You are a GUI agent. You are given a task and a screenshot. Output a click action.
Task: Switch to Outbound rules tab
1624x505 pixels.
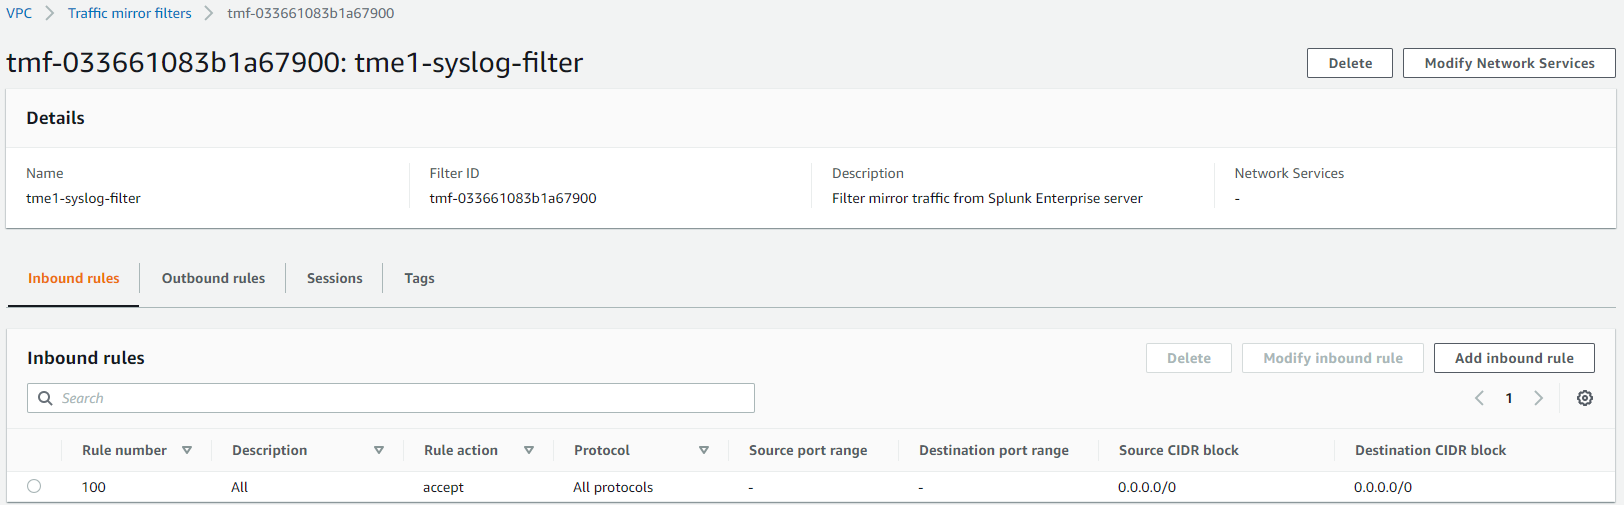tap(213, 278)
